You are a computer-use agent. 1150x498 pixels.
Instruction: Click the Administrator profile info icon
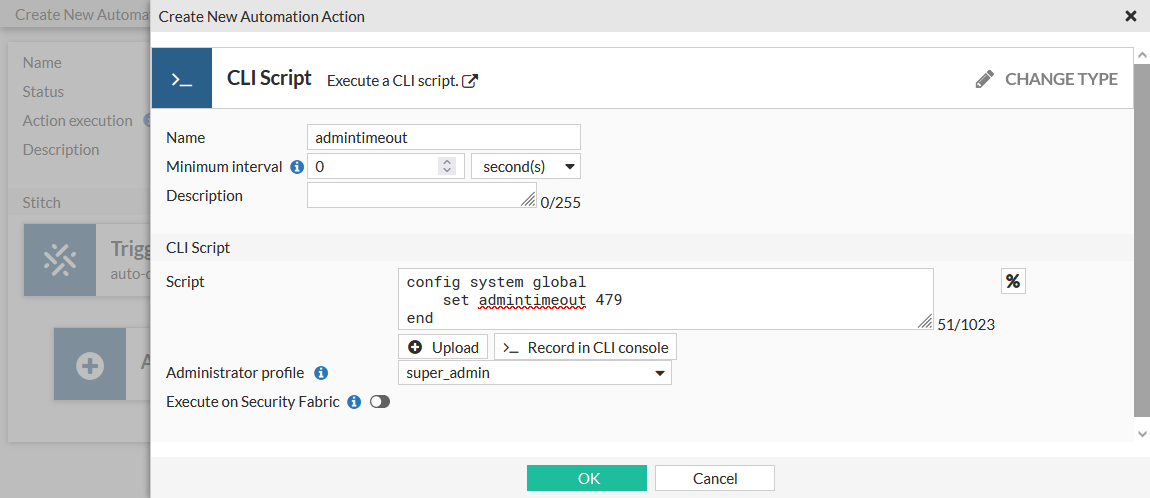[x=321, y=373]
